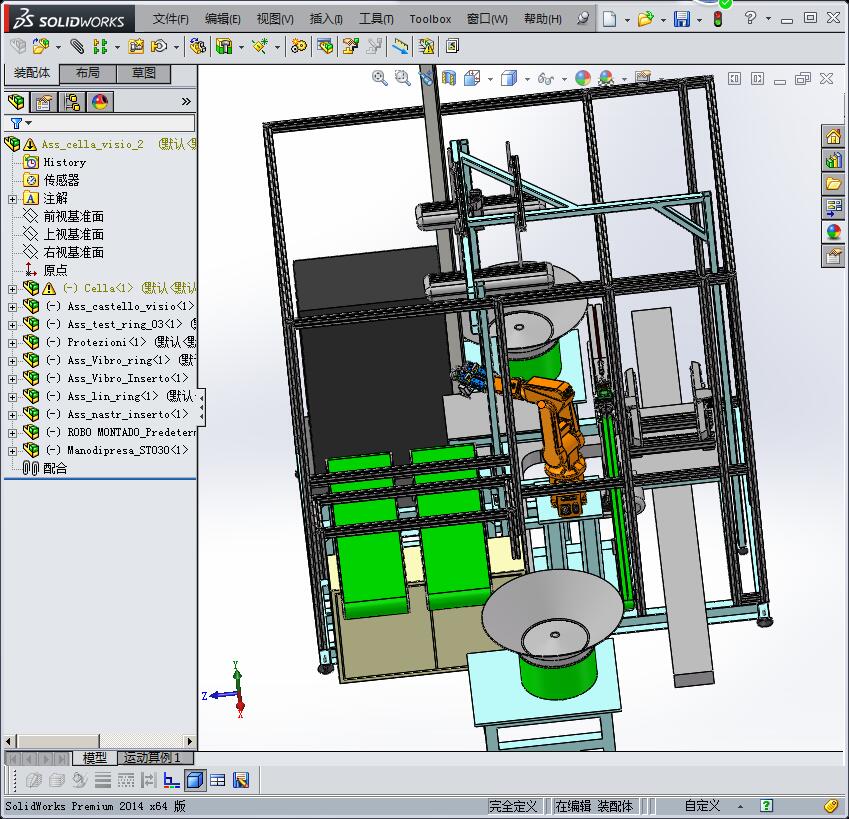This screenshot has width=849, height=819.
Task: Click the Save floppy disk icon
Action: (681, 18)
